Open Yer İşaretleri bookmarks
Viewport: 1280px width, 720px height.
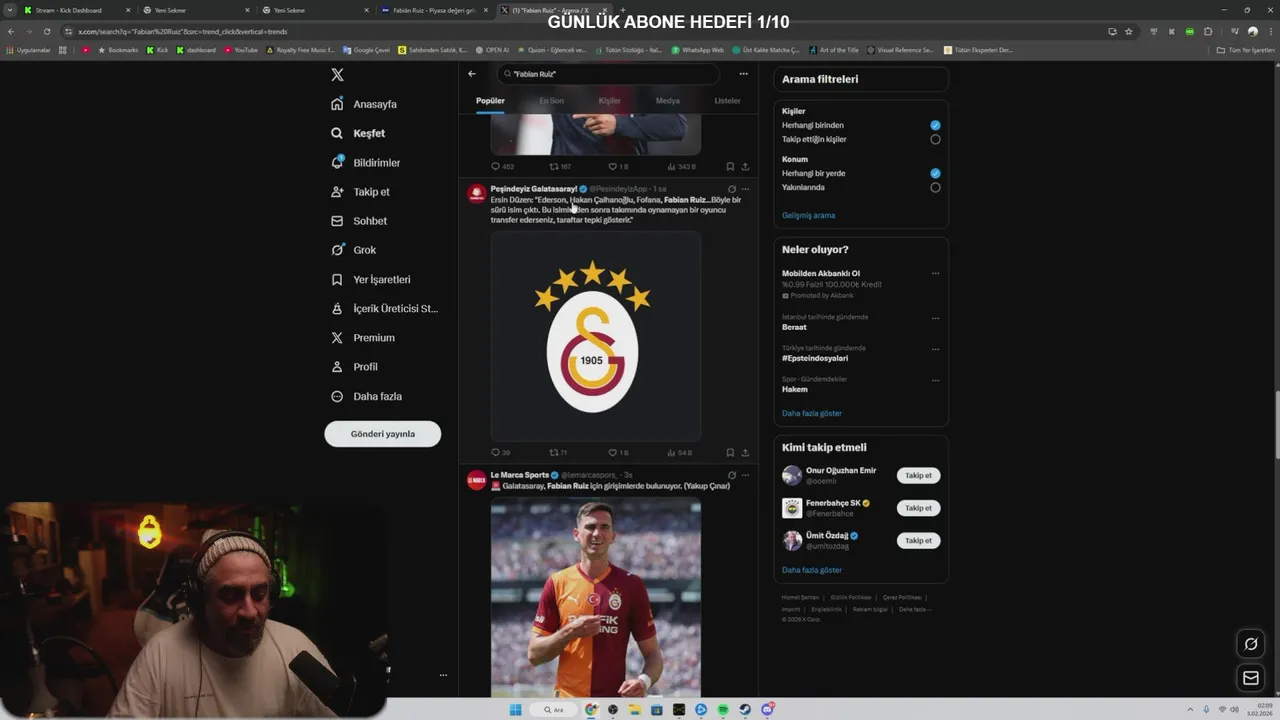click(370, 279)
